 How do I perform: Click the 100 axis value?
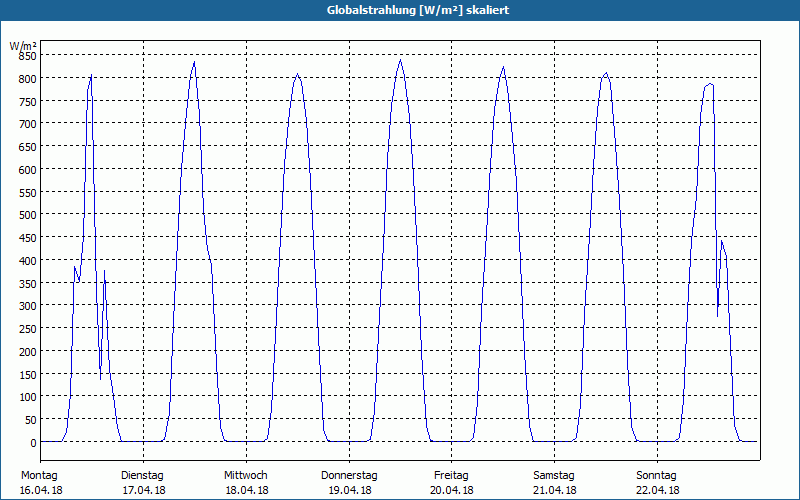[x=27, y=397]
